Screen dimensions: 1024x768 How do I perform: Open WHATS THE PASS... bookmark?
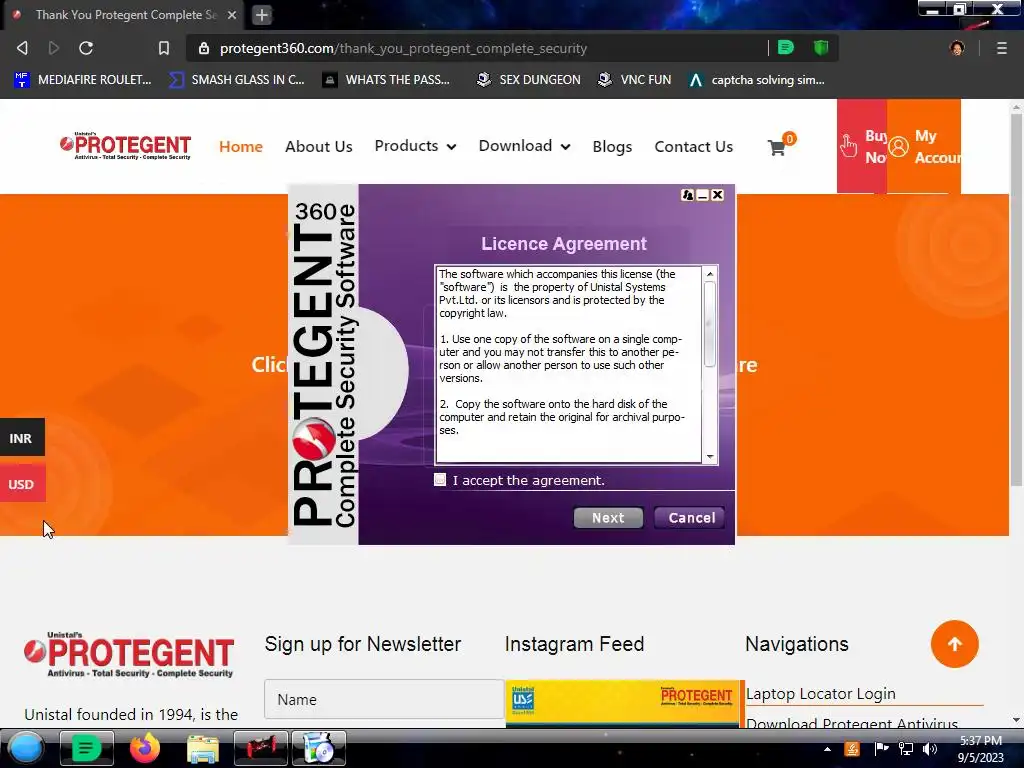[x=386, y=80]
